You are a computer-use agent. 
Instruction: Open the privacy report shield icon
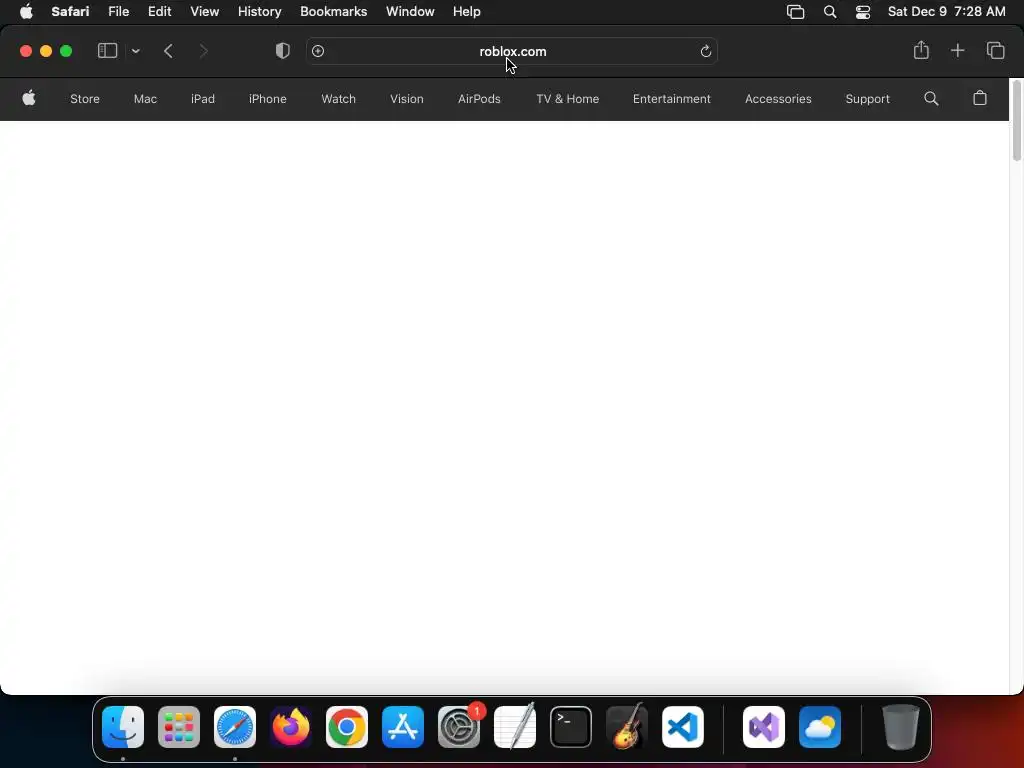[x=283, y=51]
